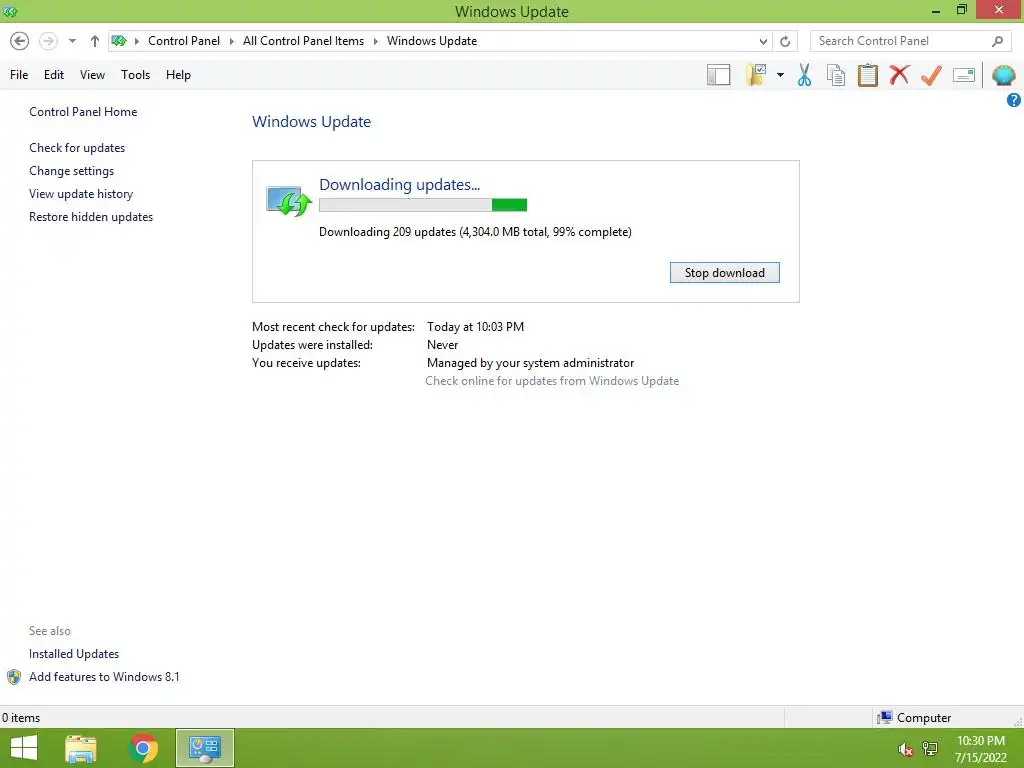Expand chevron before Control Panel breadcrumb
This screenshot has width=1024, height=768.
point(137,41)
